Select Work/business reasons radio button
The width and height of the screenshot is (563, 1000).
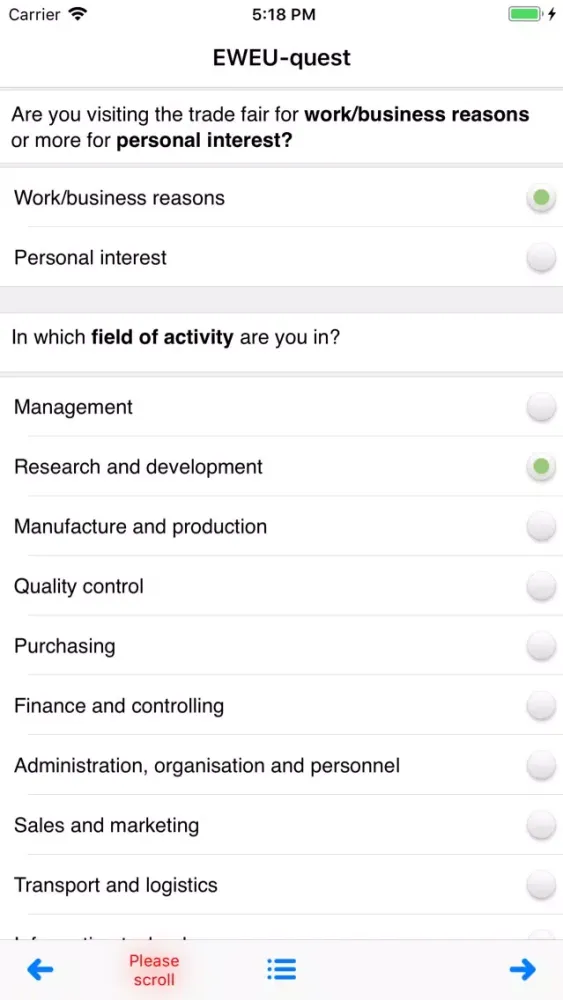tap(541, 198)
